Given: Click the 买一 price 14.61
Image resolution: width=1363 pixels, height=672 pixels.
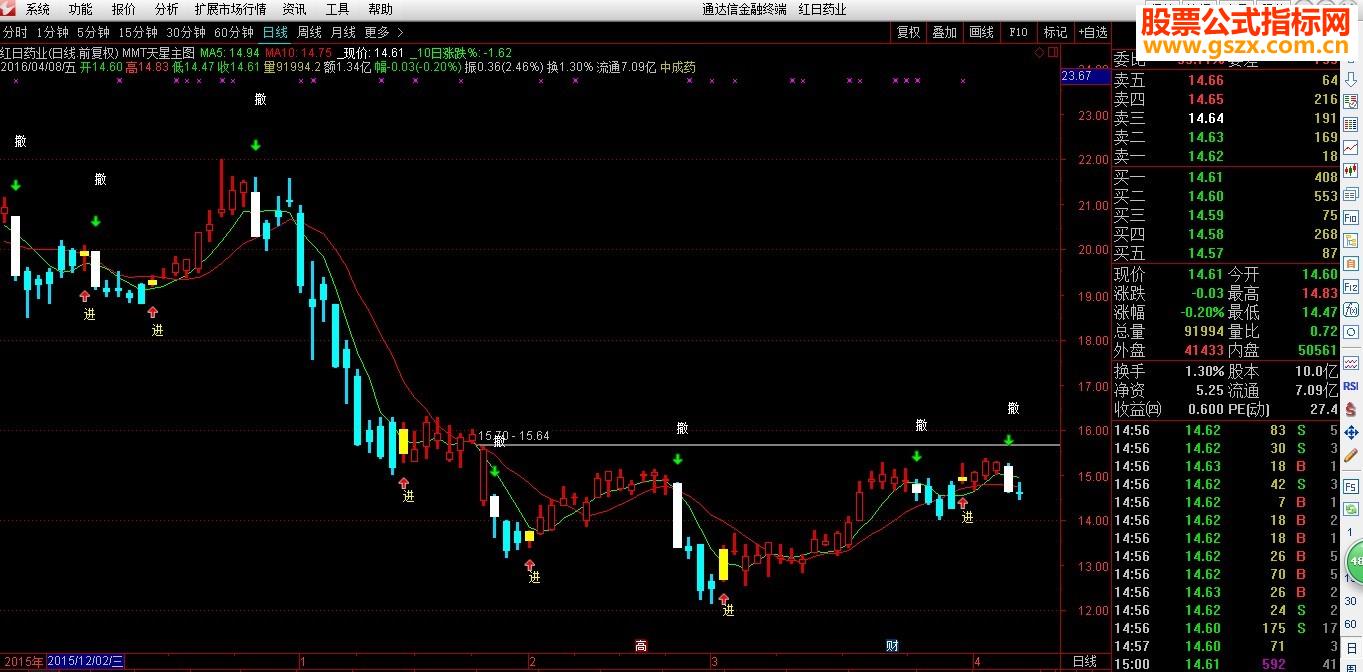Looking at the screenshot, I should point(1206,177).
